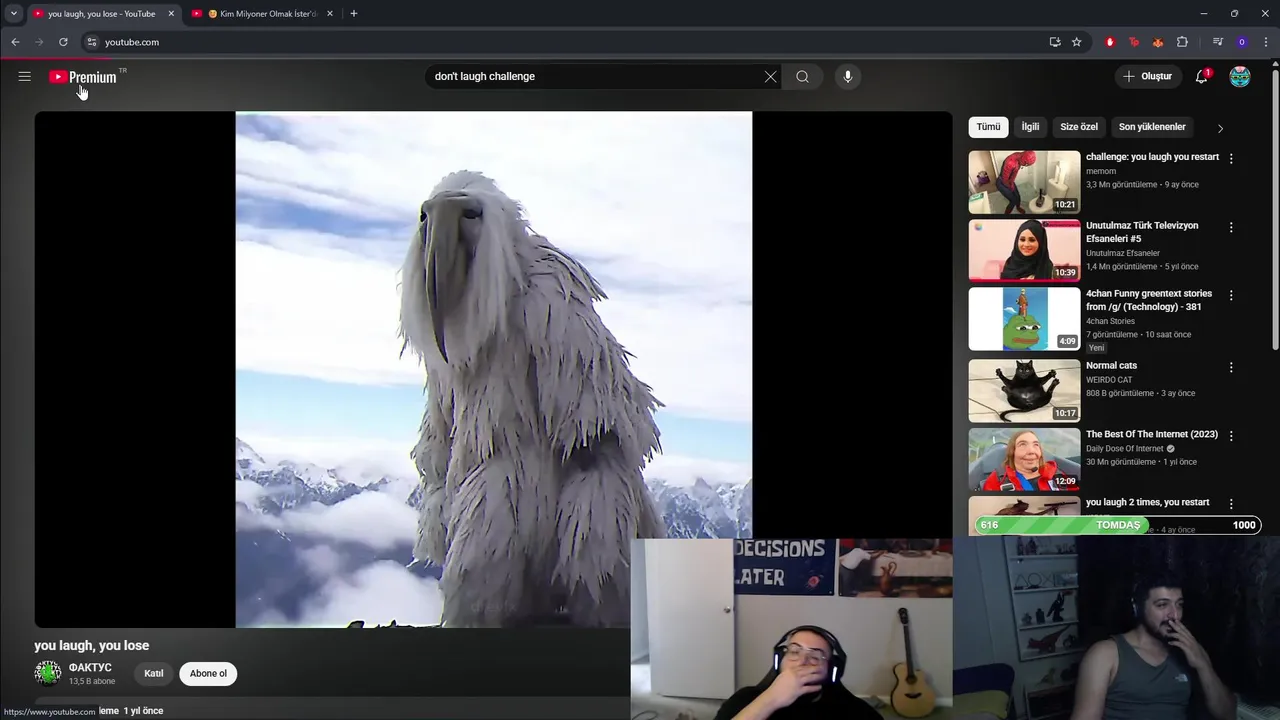Viewport: 1280px width, 720px height.
Task: Open Chrome profile avatar
Action: tap(1242, 42)
